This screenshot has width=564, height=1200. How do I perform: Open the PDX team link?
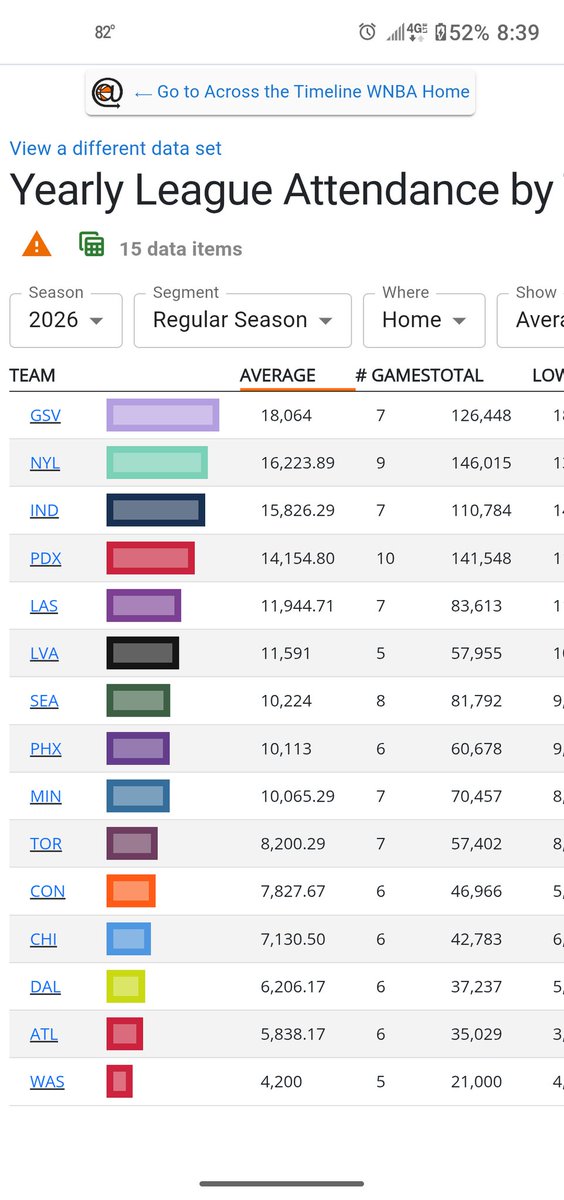(x=45, y=558)
